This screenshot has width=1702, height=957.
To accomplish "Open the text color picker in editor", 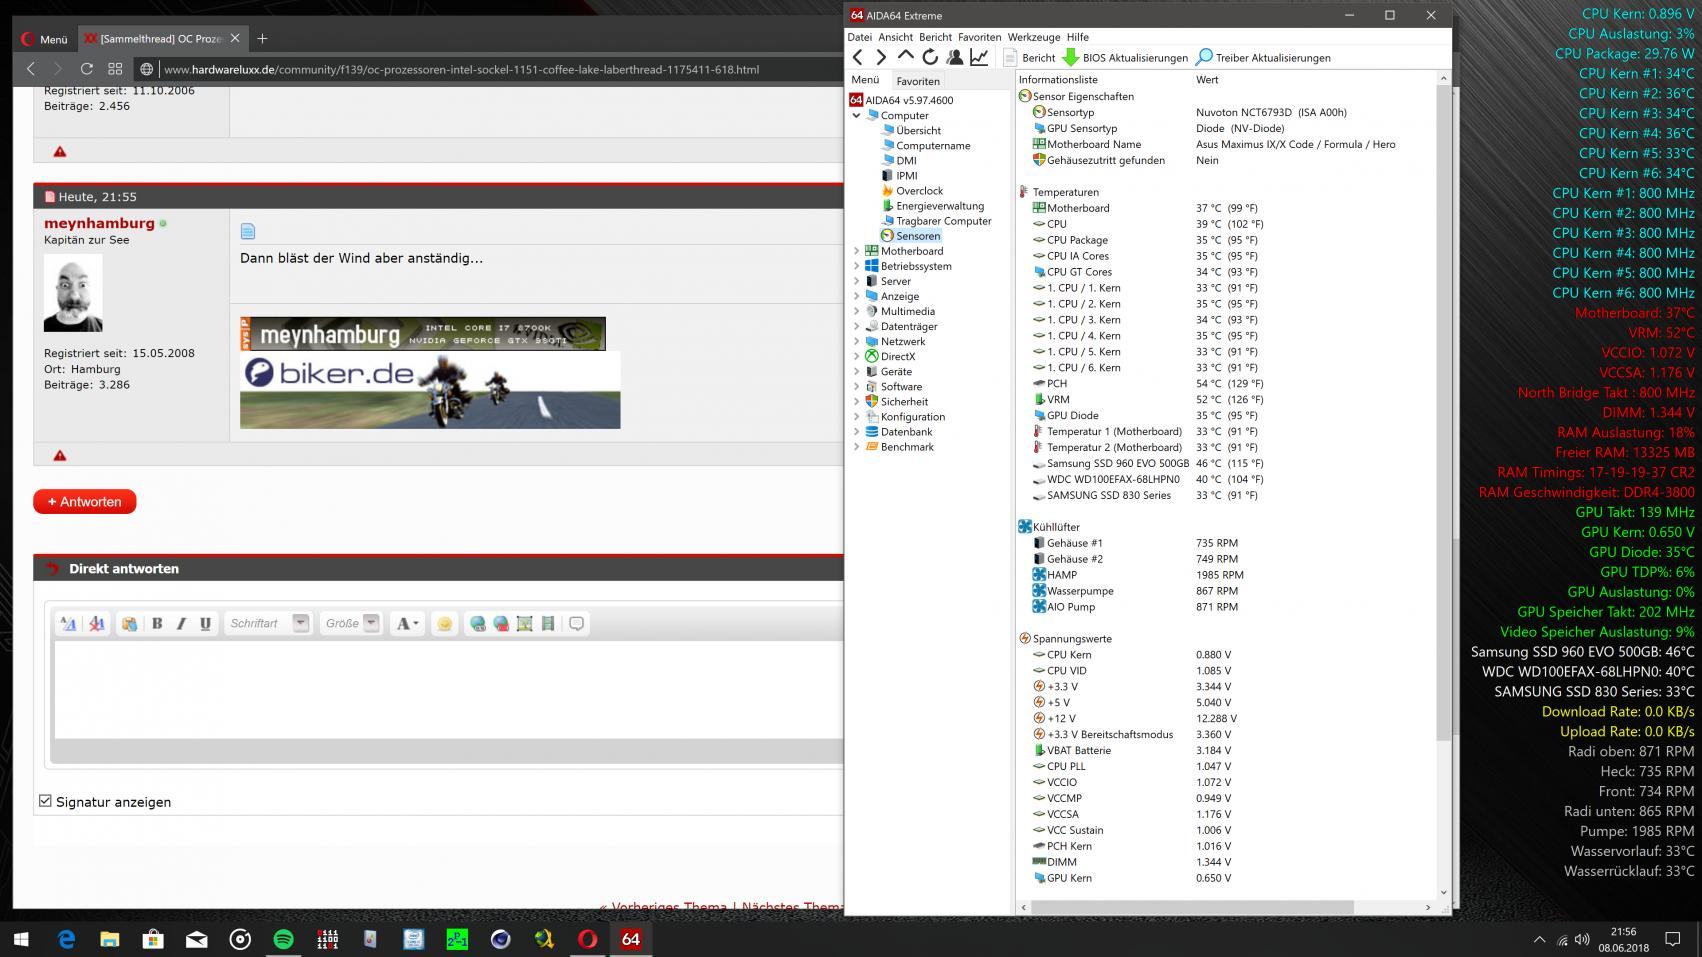I will pos(406,623).
